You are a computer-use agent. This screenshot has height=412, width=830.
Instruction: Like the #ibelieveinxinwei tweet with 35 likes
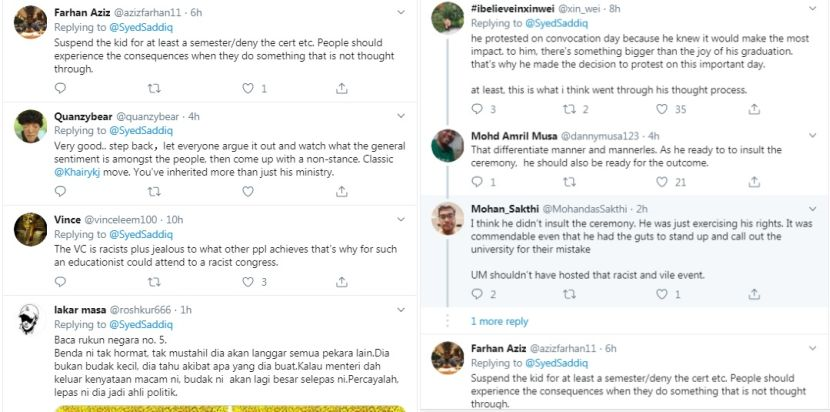[x=656, y=109]
